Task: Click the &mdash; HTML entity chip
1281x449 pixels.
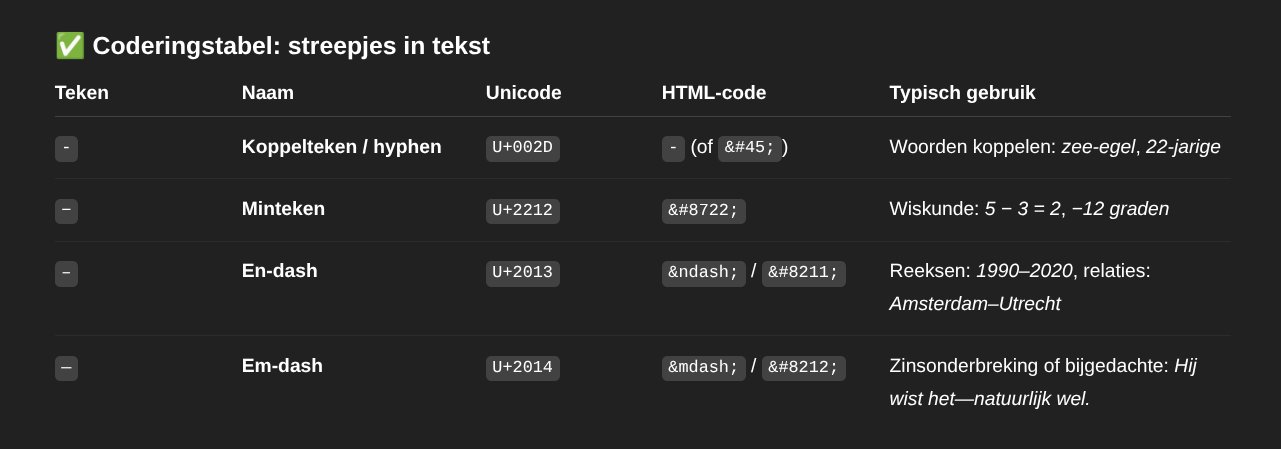Action: [x=704, y=368]
